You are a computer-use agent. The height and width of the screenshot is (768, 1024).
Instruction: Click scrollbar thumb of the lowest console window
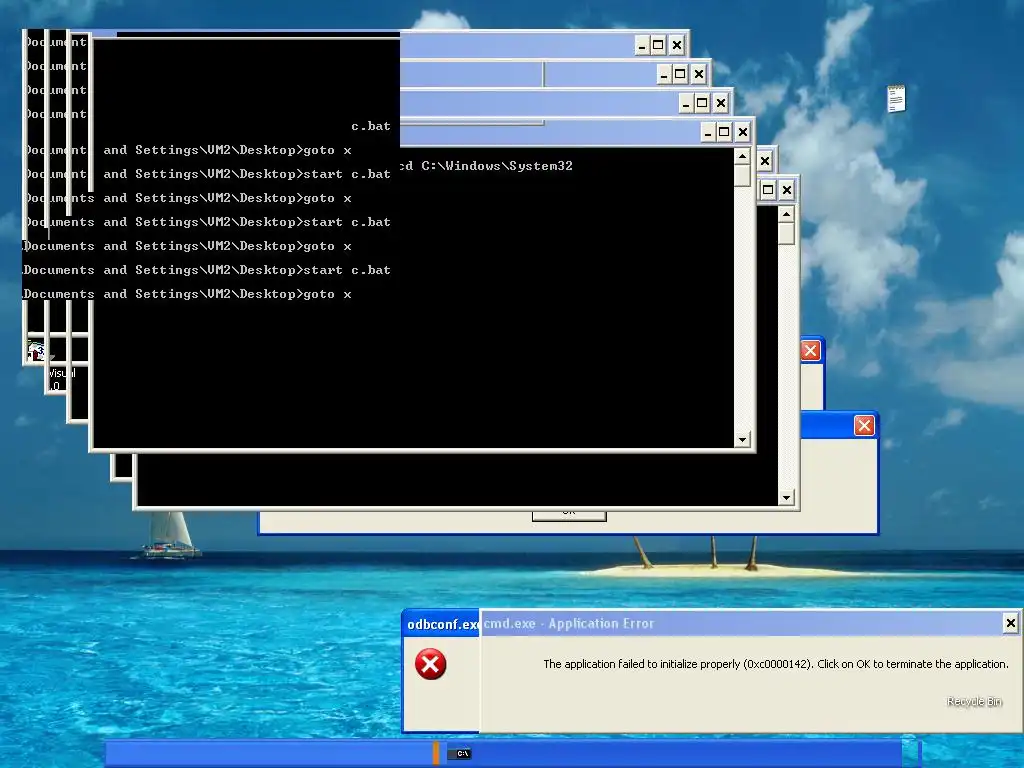pos(786,234)
